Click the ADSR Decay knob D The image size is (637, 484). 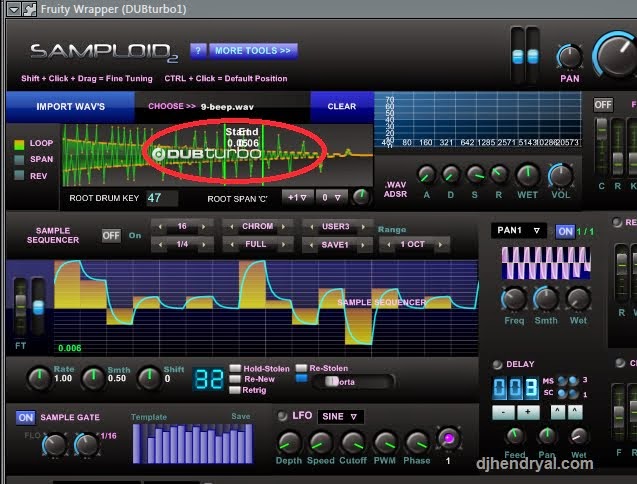[x=450, y=175]
